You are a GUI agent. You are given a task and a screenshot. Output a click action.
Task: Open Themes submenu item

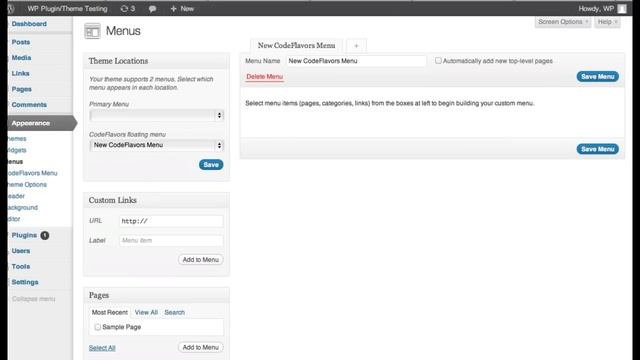point(17,139)
